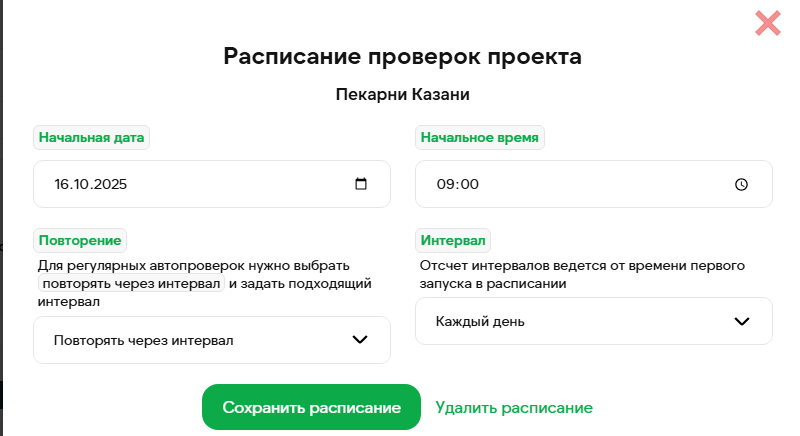This screenshot has width=800, height=436.
Task: Focus the start date field showing 16.10.2025
Action: 190,184
